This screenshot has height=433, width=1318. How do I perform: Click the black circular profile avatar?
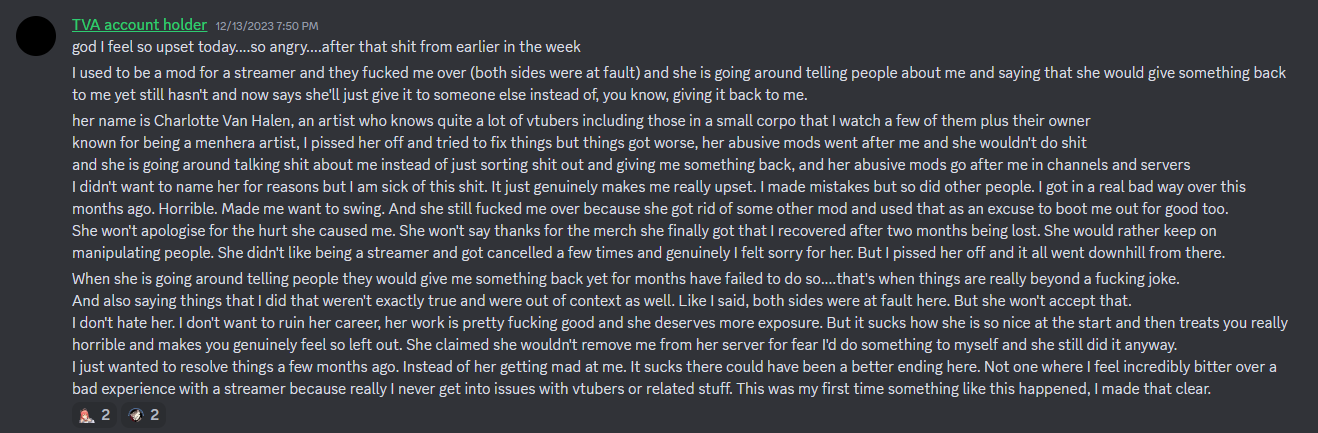(37, 37)
